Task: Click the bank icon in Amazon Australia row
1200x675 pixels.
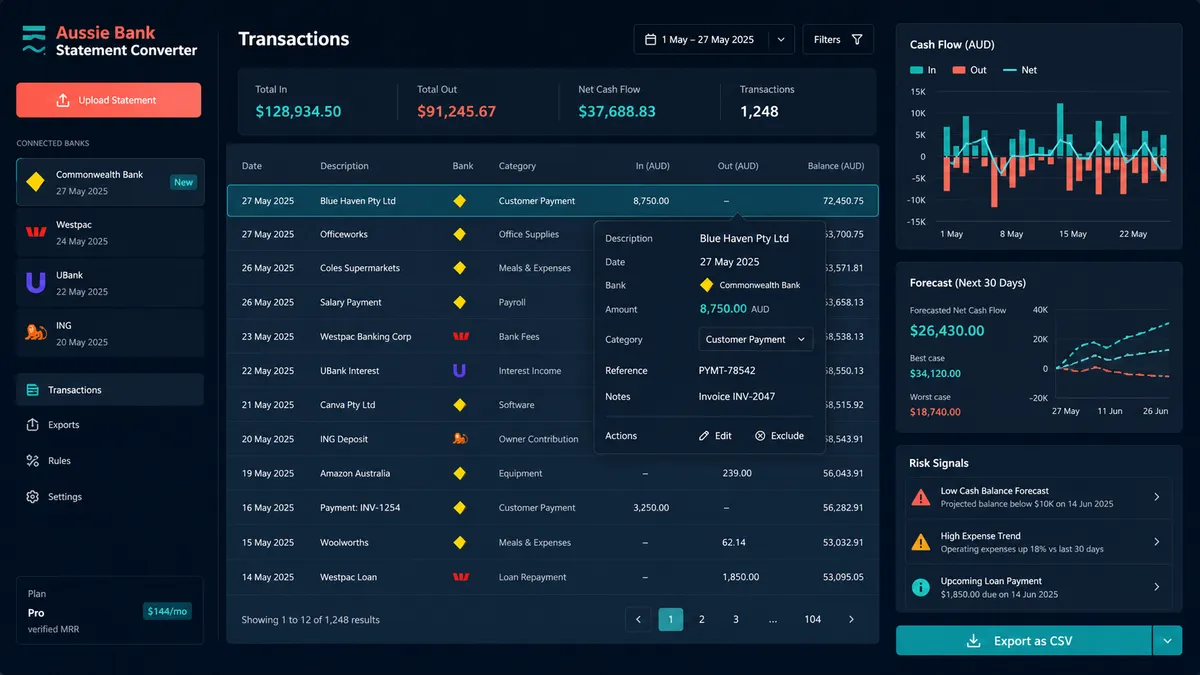Action: pyautogui.click(x=460, y=473)
